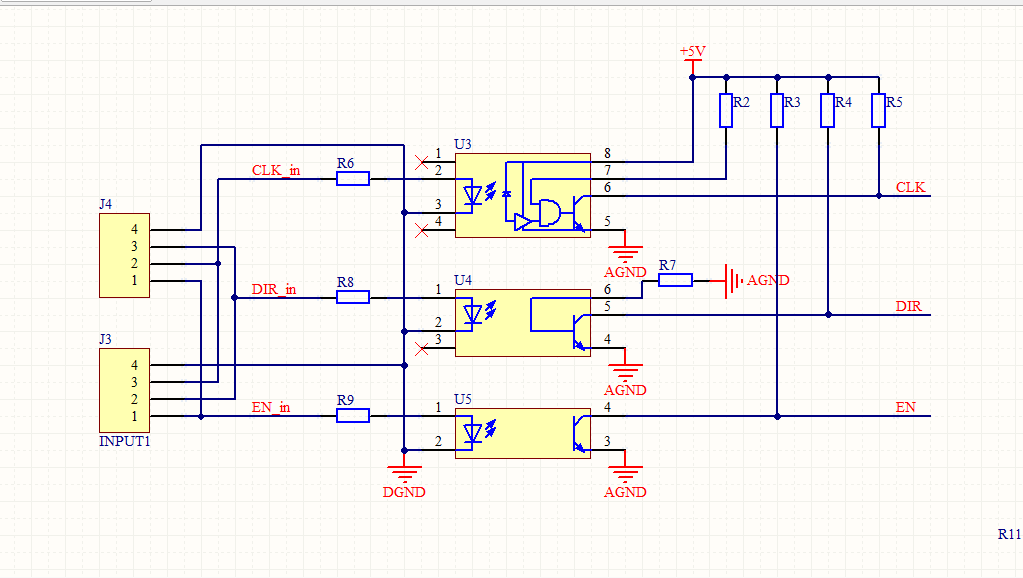Select pull-up resistor R2
The width and height of the screenshot is (1023, 578).
click(726, 110)
